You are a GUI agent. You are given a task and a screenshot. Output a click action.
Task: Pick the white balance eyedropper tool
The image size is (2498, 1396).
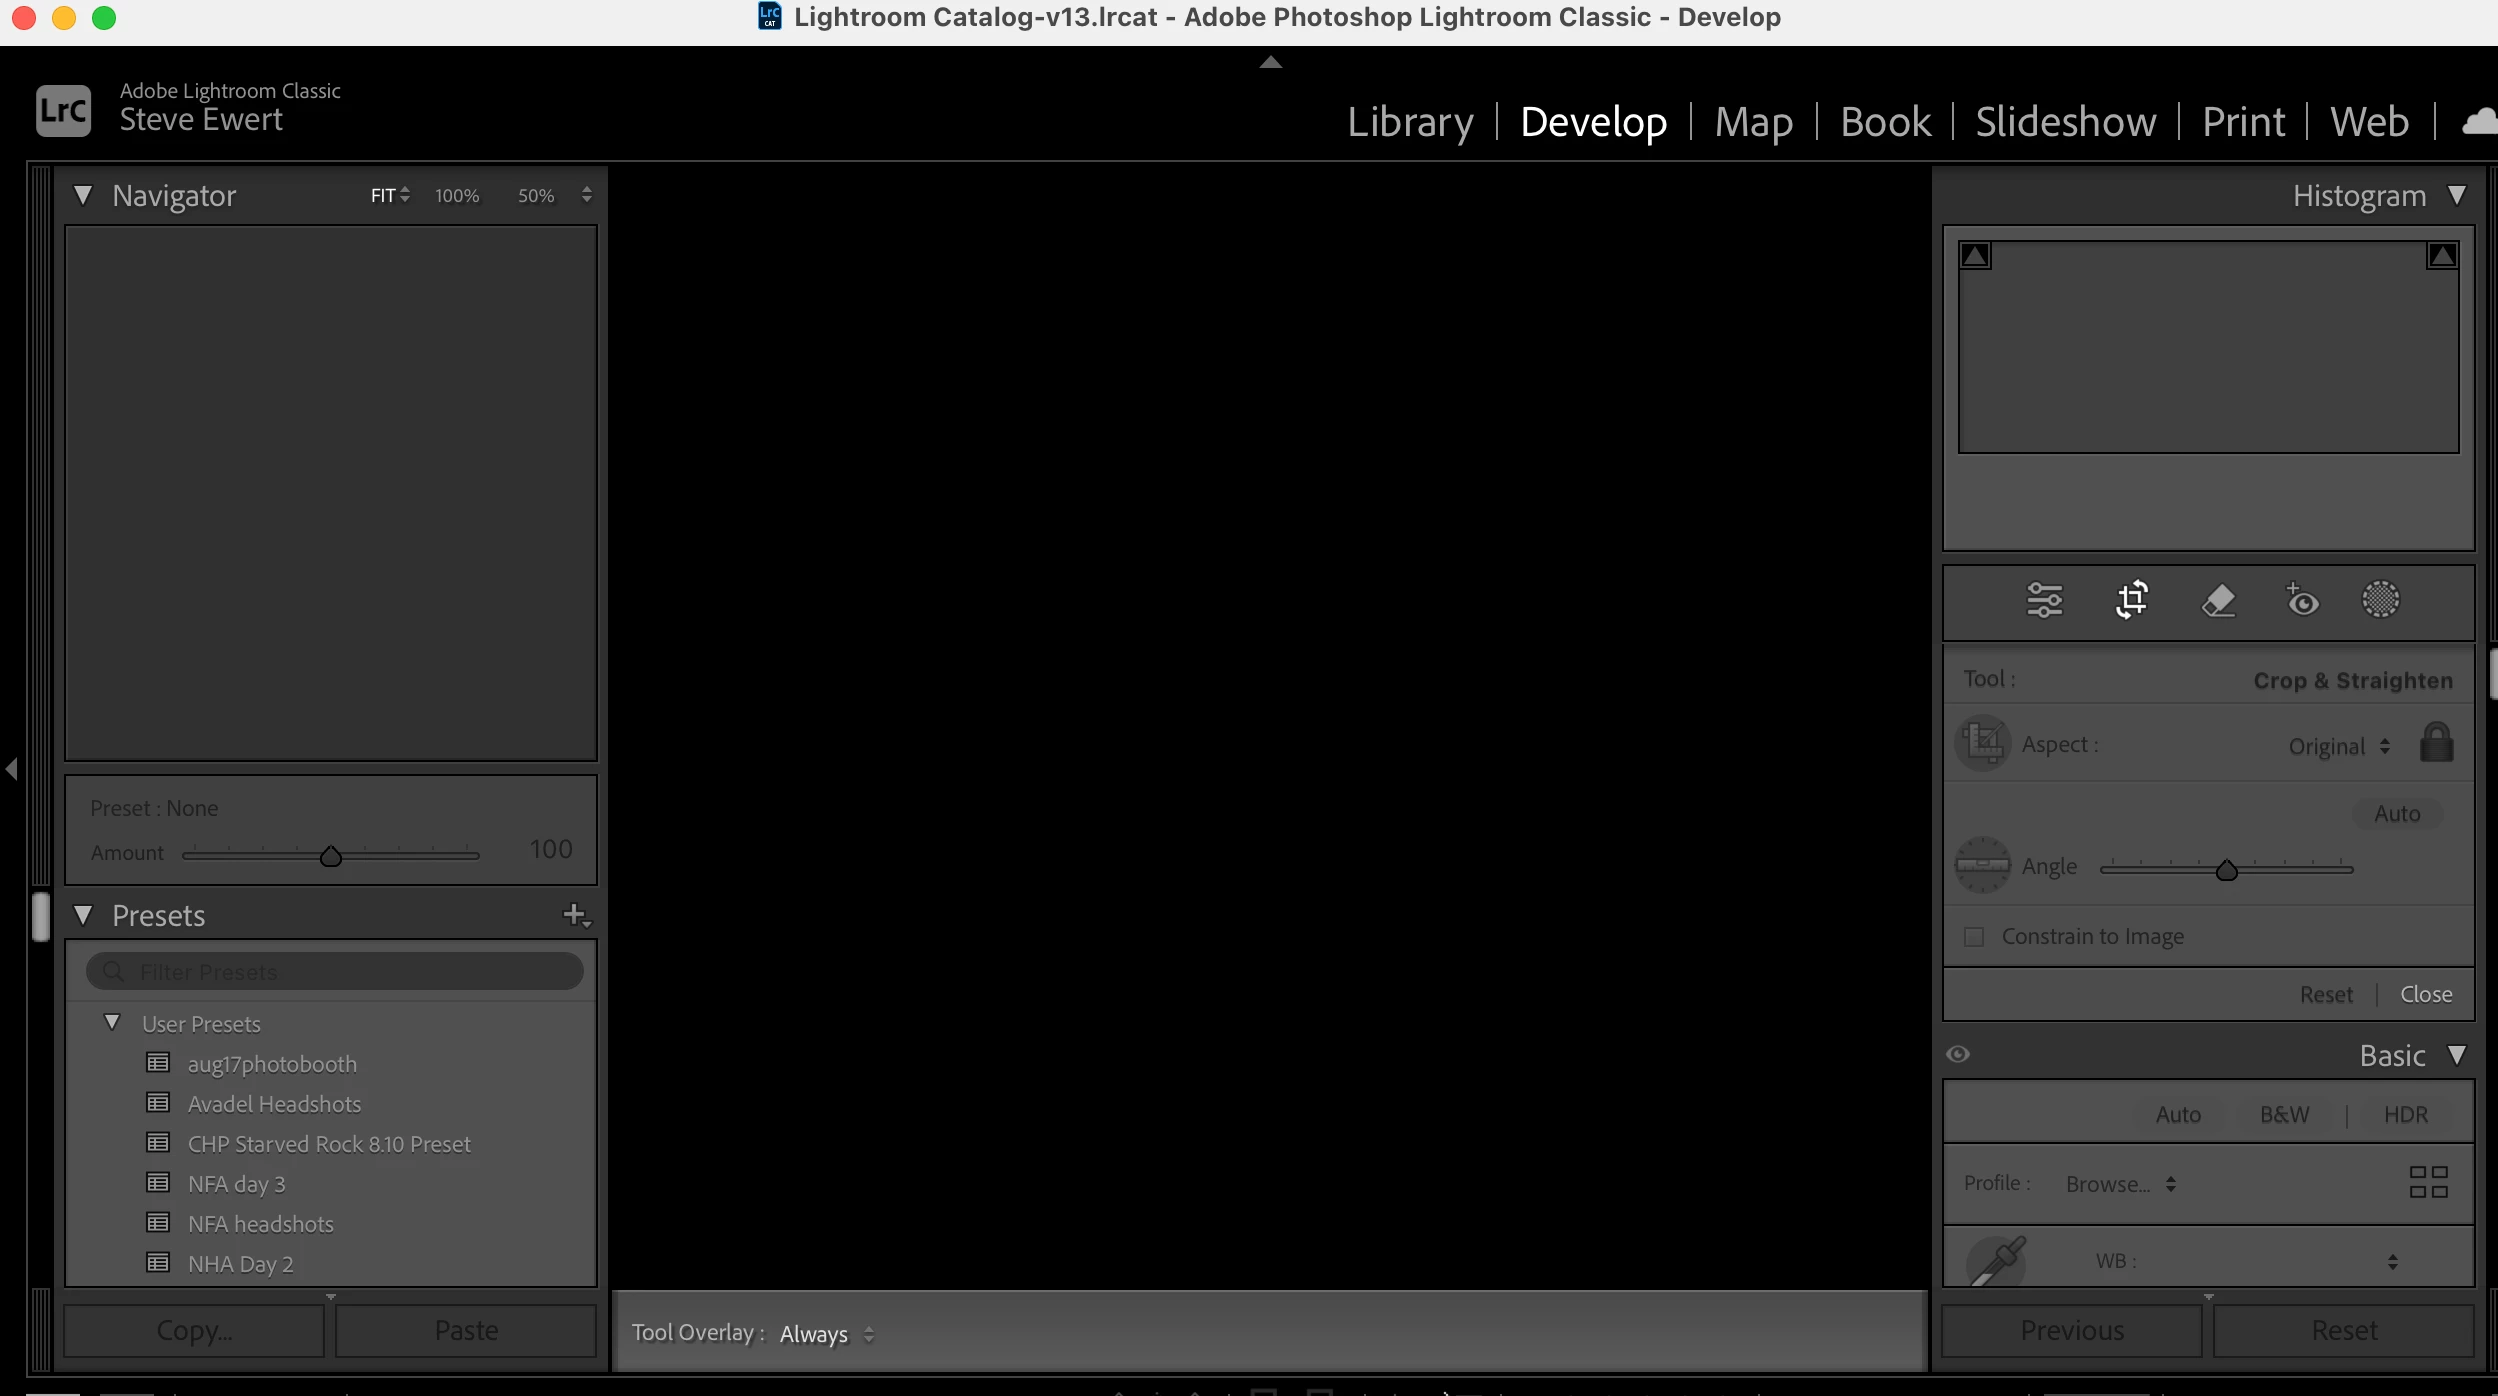[x=1996, y=1260]
